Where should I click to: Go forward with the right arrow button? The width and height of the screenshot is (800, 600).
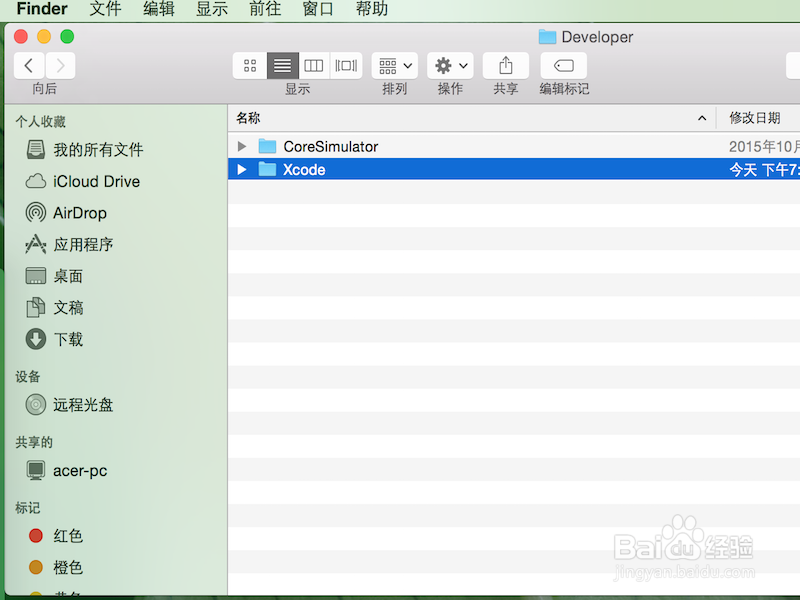[x=60, y=65]
